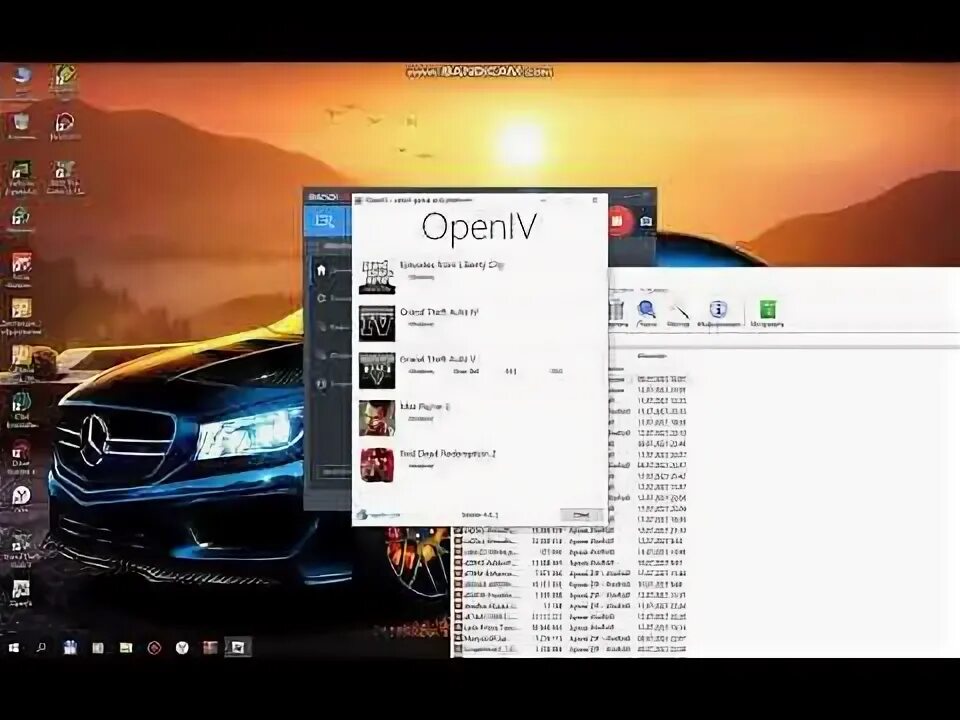This screenshot has height=720, width=960.
Task: Click Windows link under Grand Theft Auto IV
Action: 421,324
